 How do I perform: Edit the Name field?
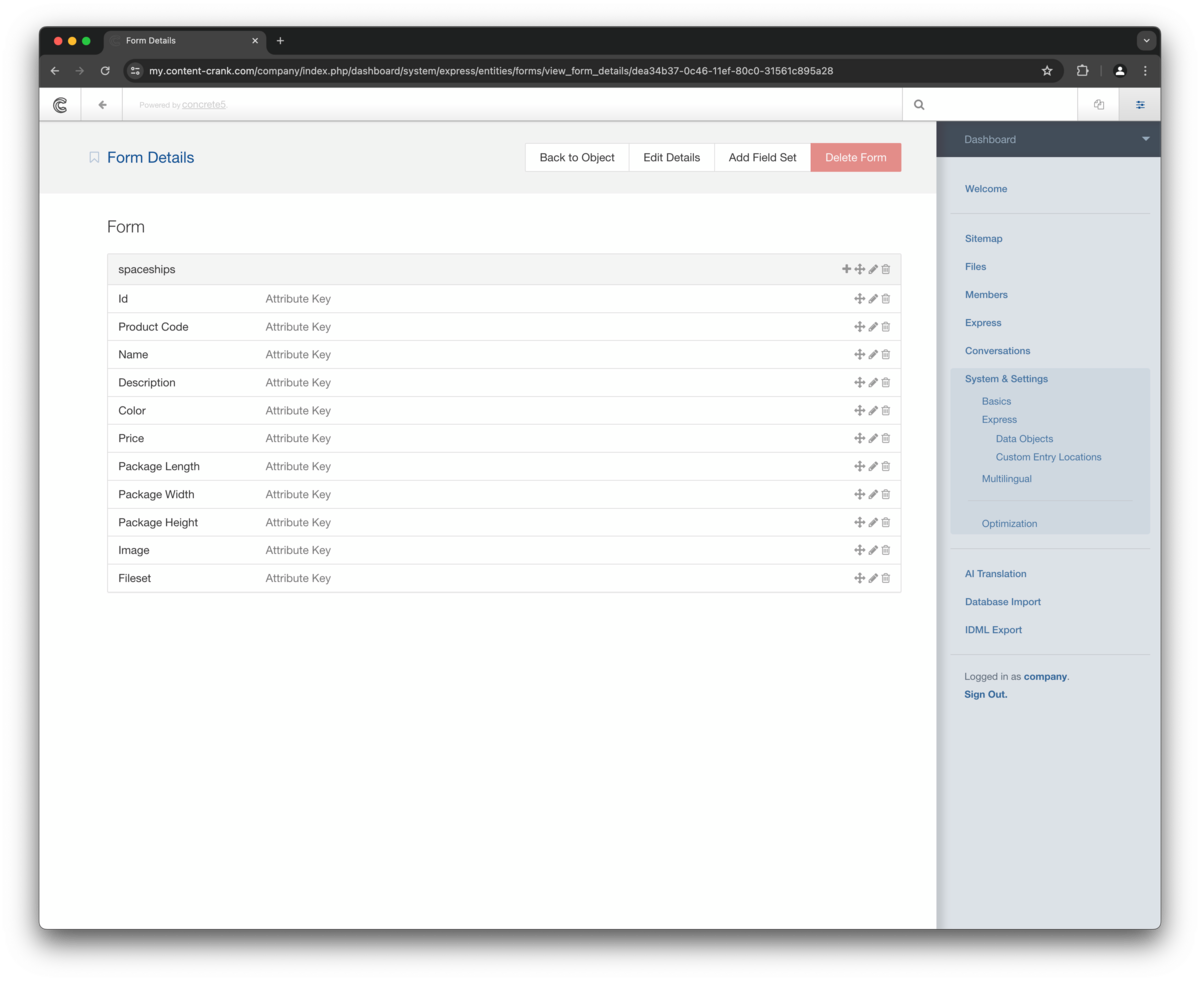tap(873, 355)
